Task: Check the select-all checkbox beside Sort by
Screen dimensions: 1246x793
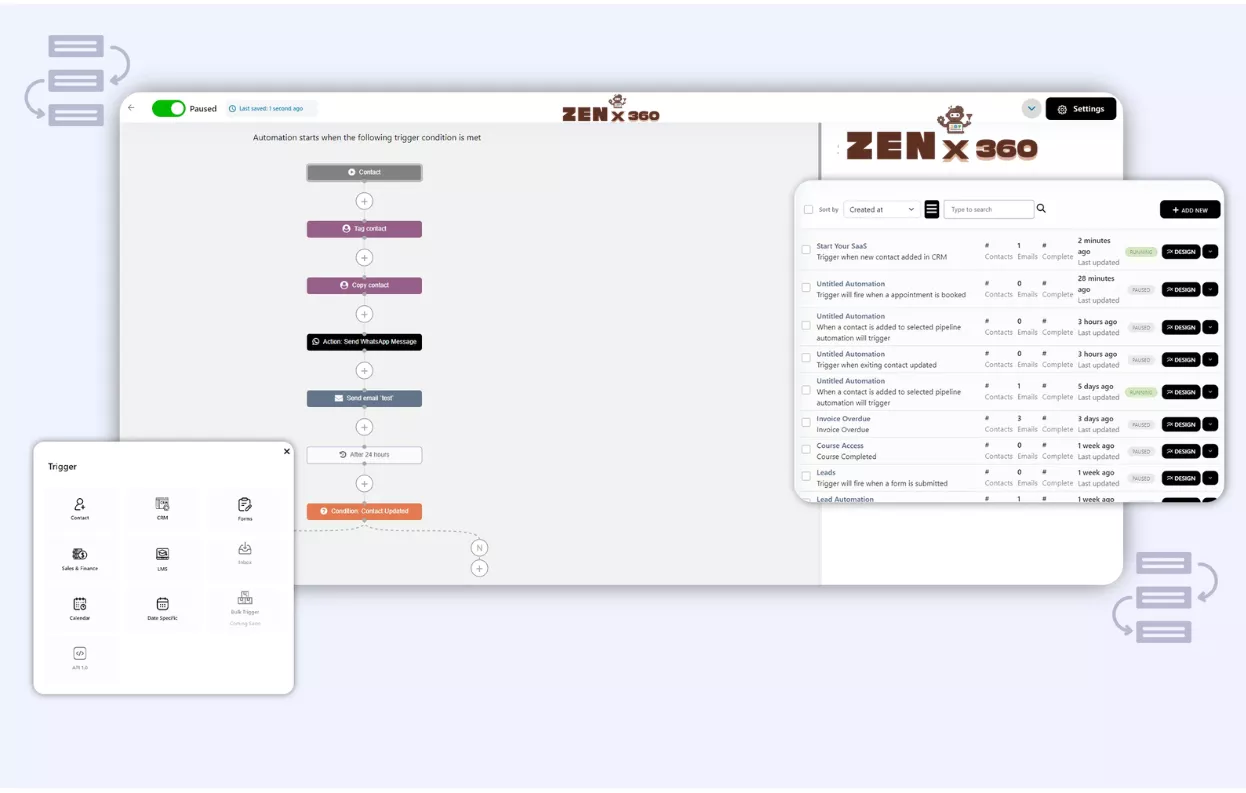Action: [x=808, y=210]
